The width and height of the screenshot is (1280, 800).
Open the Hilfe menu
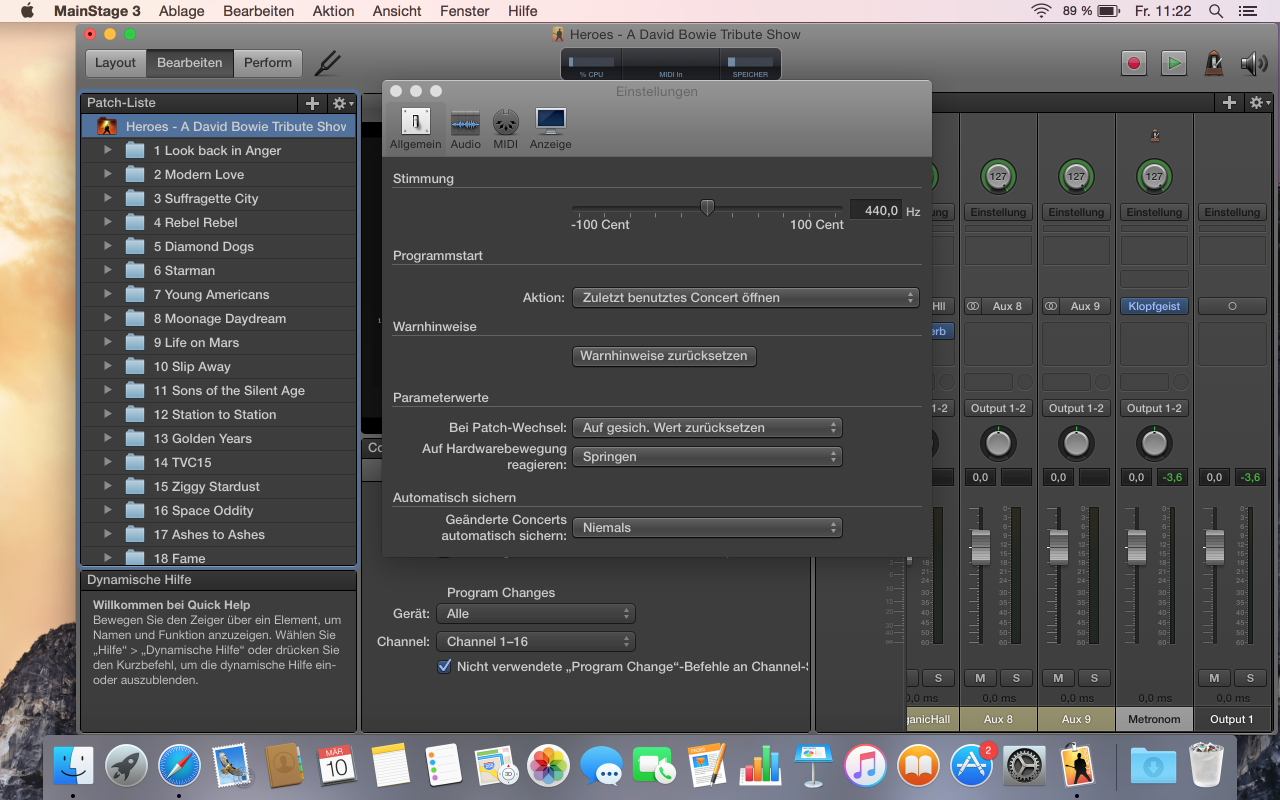click(523, 11)
